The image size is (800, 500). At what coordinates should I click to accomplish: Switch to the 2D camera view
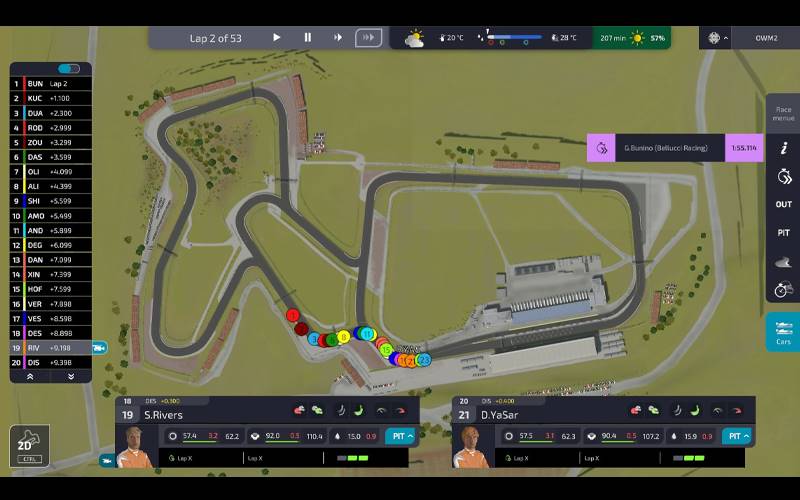29,446
